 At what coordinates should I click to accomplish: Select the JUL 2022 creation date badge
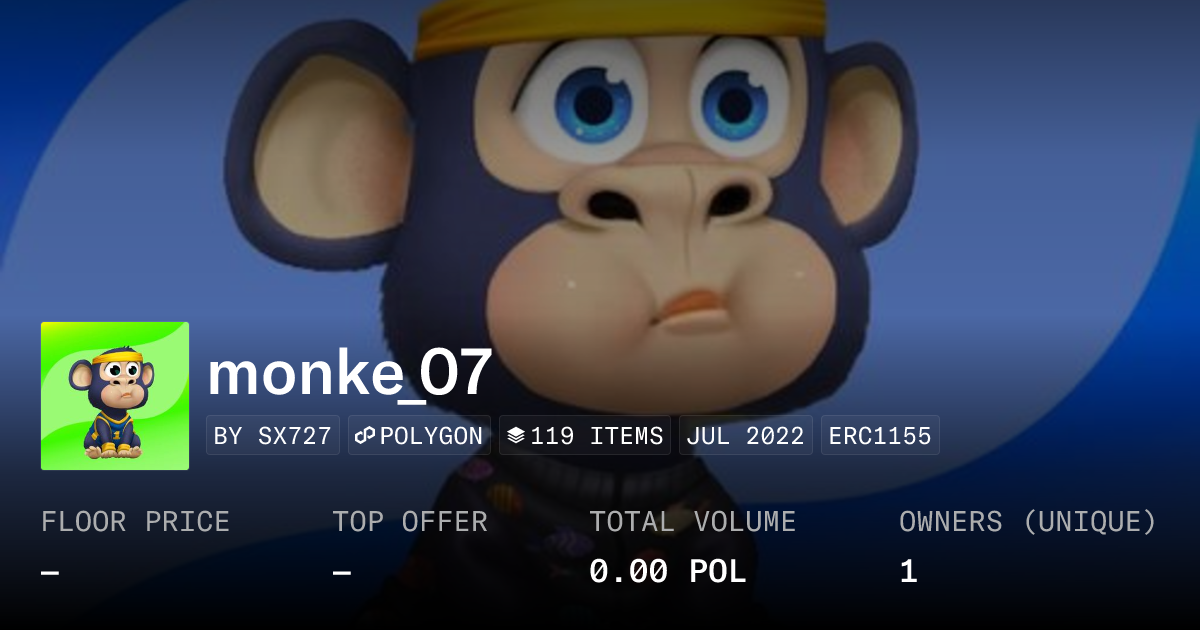(746, 436)
